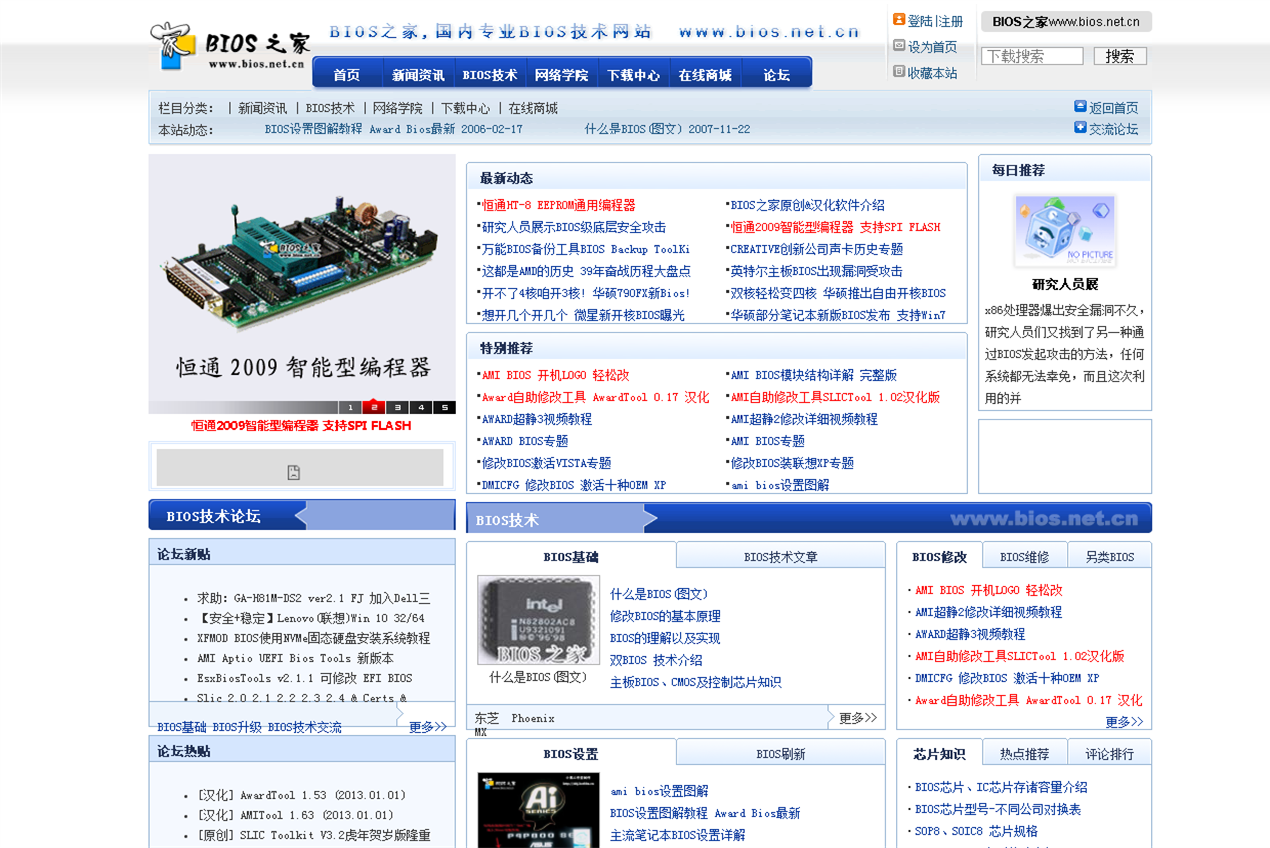Open BIOS技术 in the navigation bar
The height and width of the screenshot is (848, 1270).
490,75
